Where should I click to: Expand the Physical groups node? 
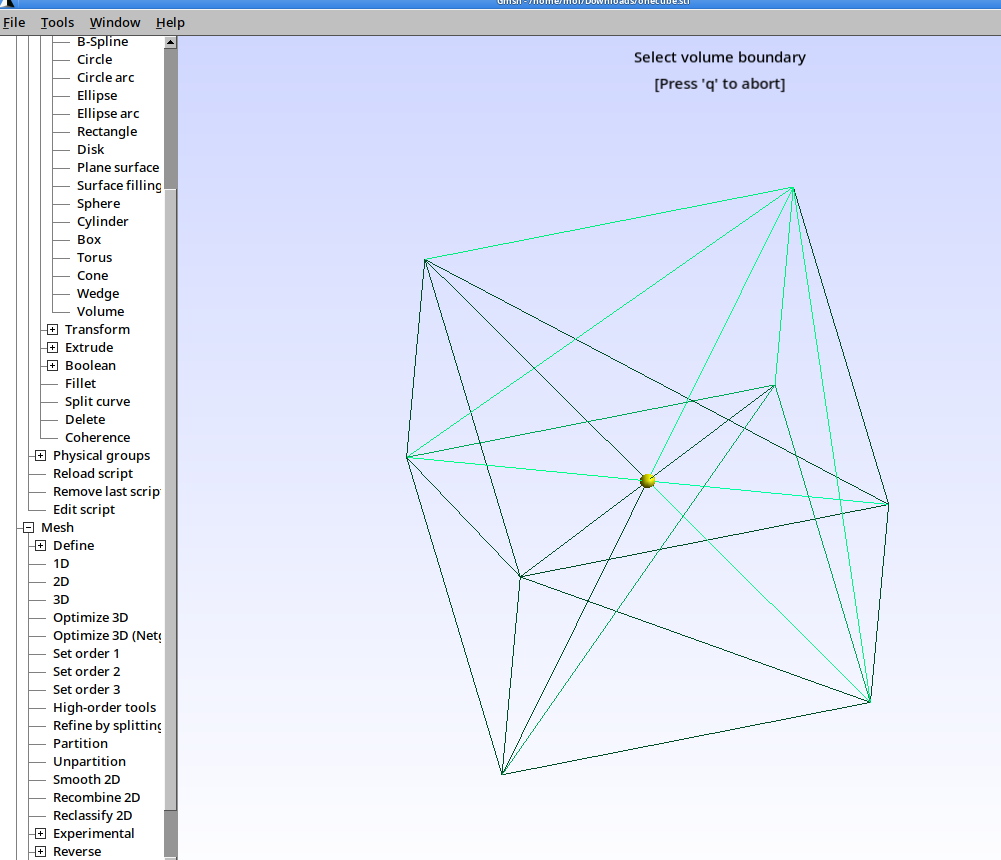click(x=40, y=455)
